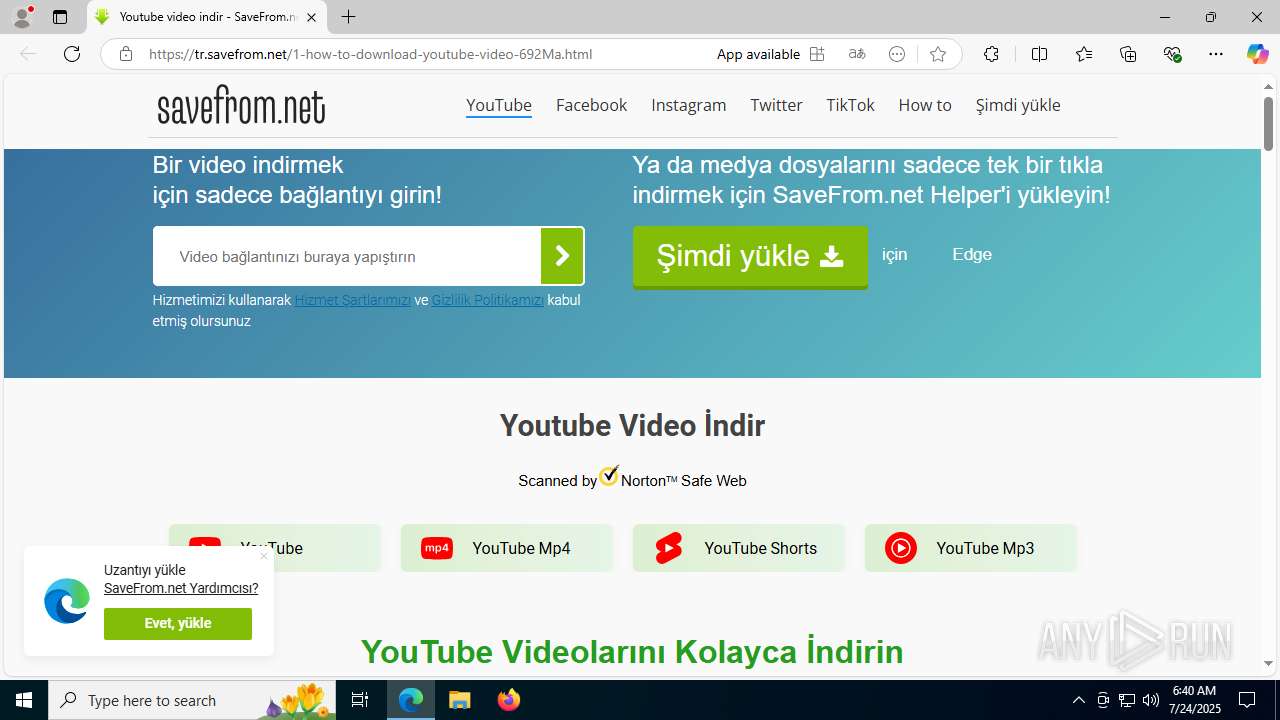1280x720 pixels.
Task: Open taskbar volume control
Action: click(1151, 700)
